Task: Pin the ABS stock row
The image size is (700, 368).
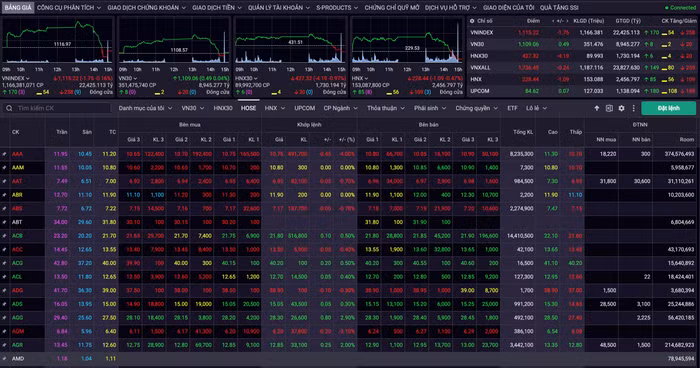Action: coord(4,208)
